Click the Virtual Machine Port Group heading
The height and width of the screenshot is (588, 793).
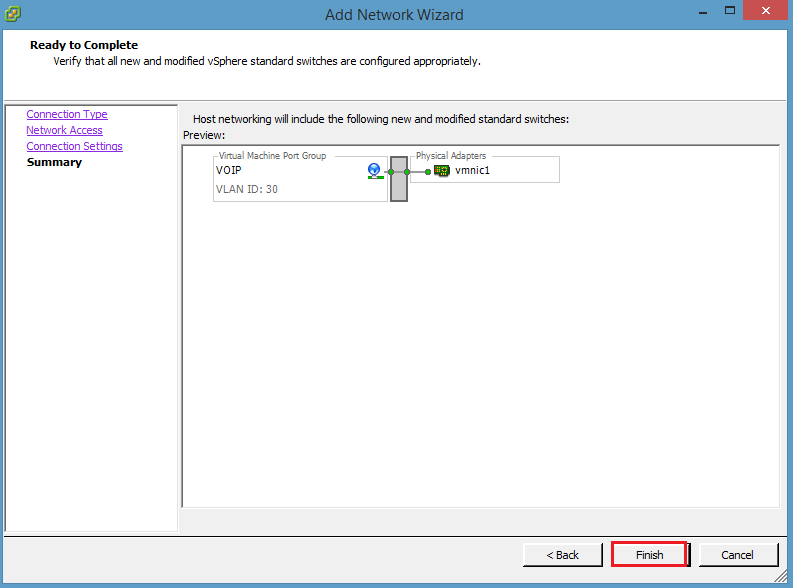272,156
